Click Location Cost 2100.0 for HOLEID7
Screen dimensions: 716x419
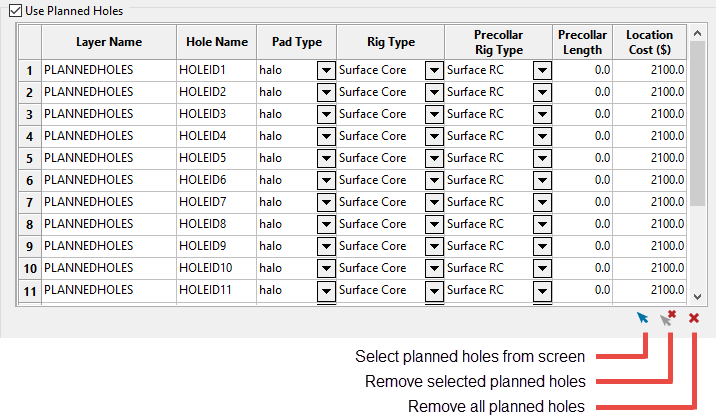pyautogui.click(x=649, y=202)
